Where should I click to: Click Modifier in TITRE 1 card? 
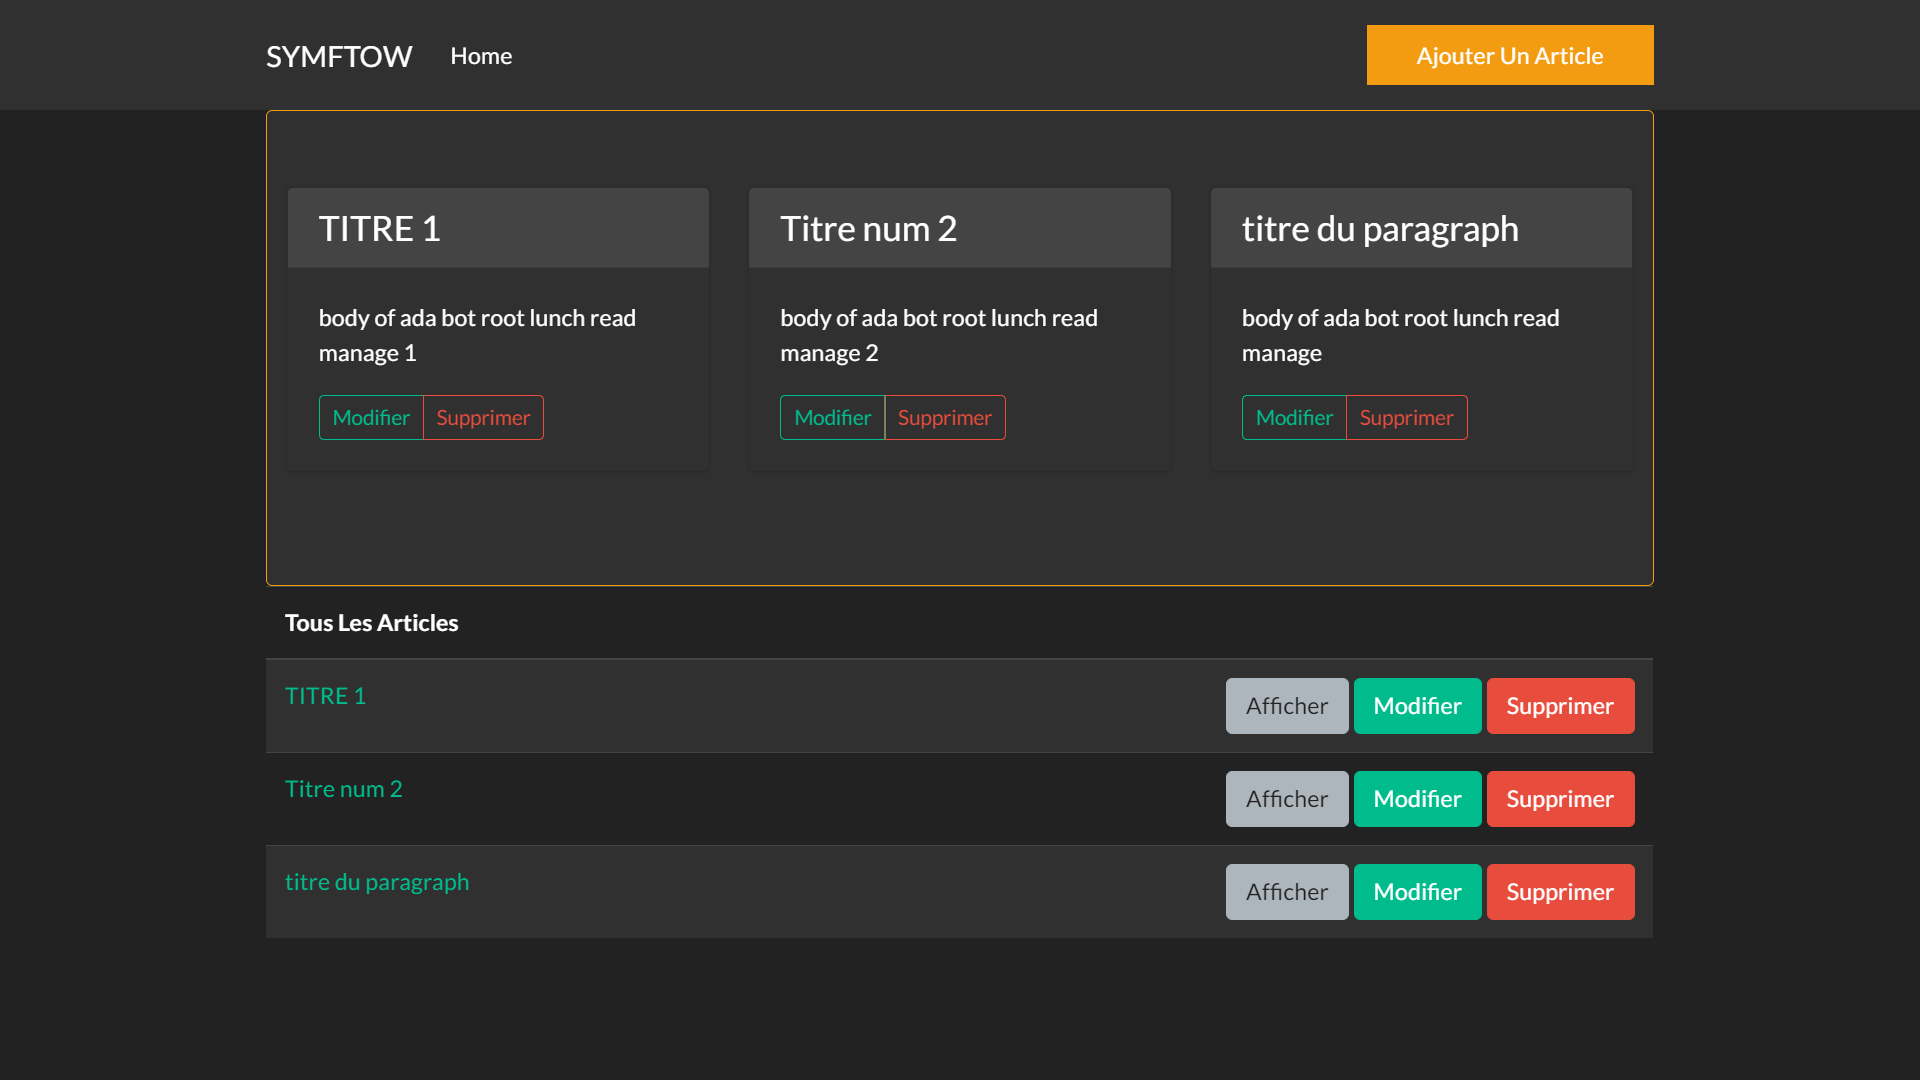pyautogui.click(x=371, y=418)
